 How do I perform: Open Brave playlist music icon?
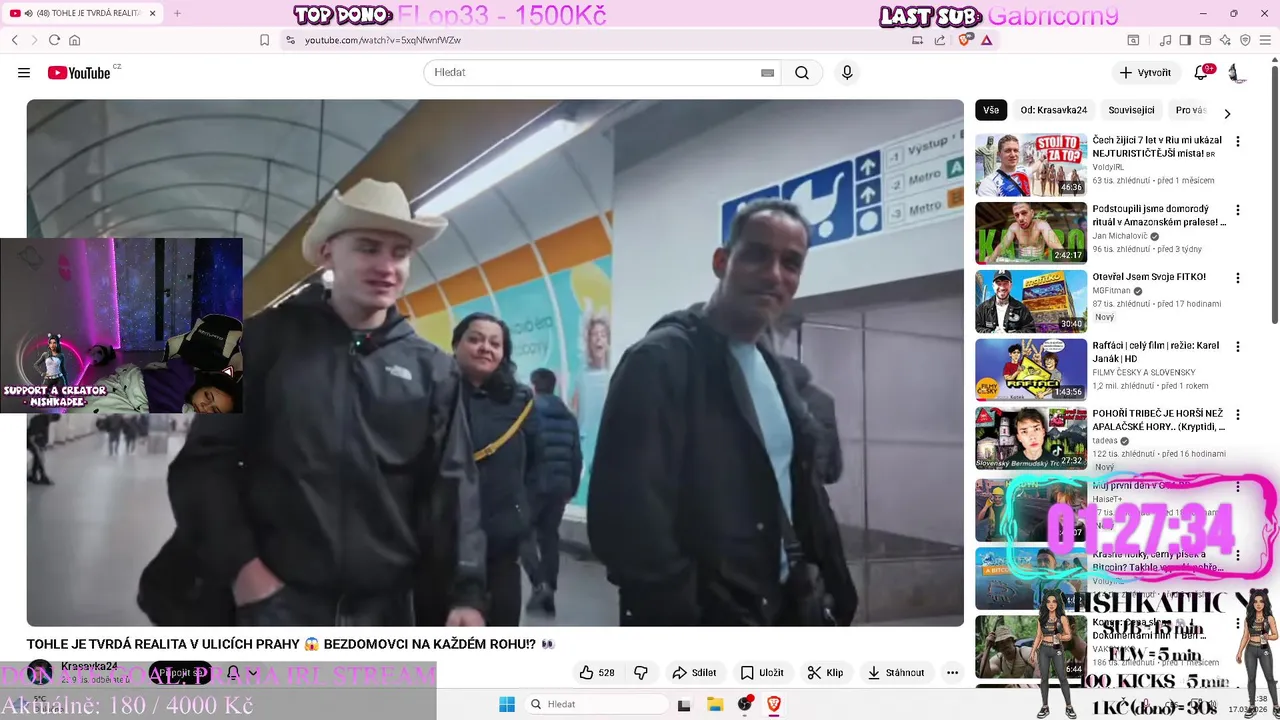coord(1165,40)
